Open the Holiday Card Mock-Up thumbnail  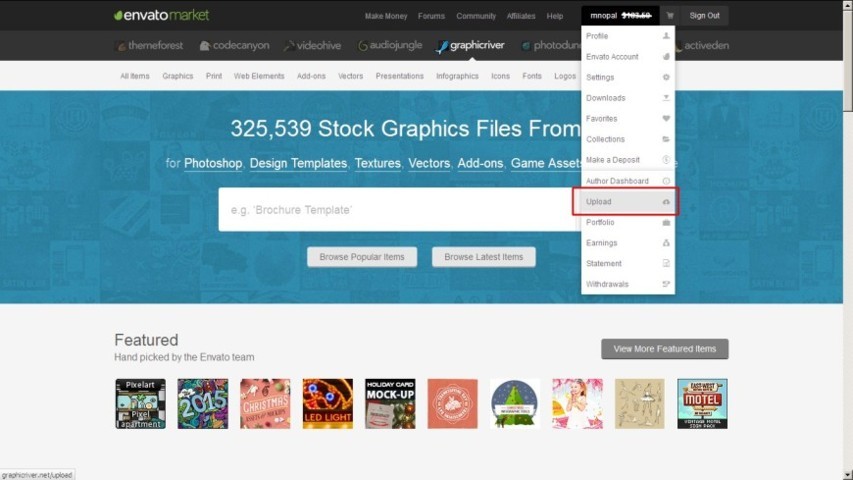pyautogui.click(x=390, y=404)
